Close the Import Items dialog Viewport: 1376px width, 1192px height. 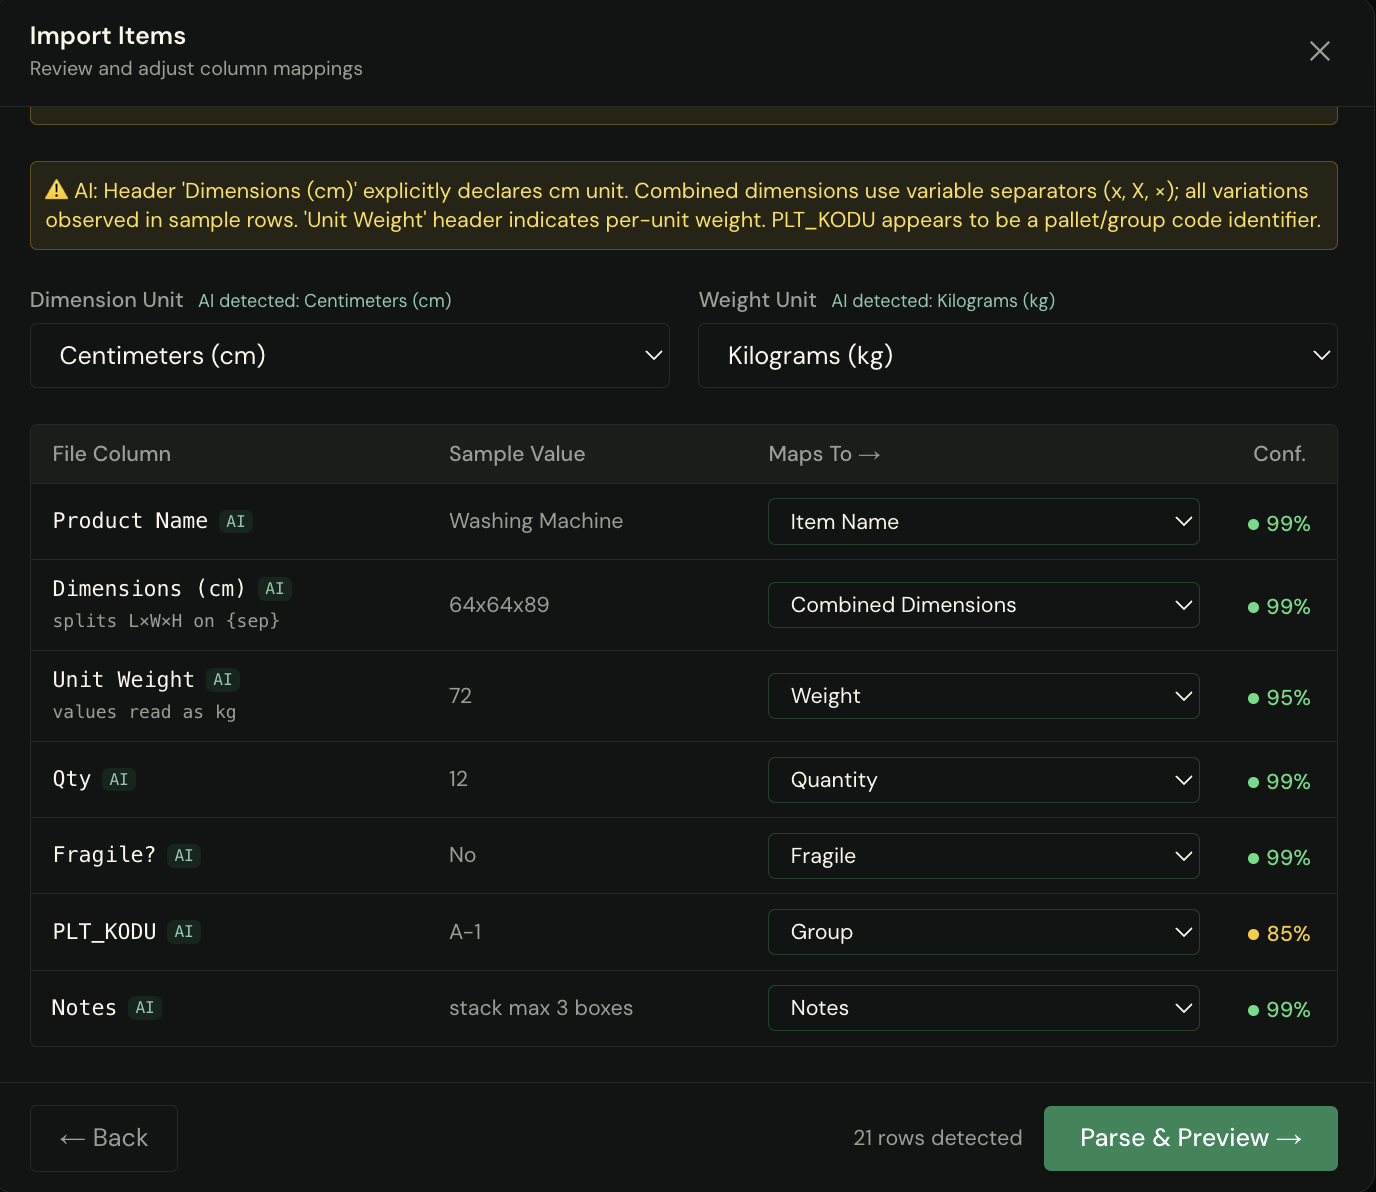pyautogui.click(x=1320, y=51)
